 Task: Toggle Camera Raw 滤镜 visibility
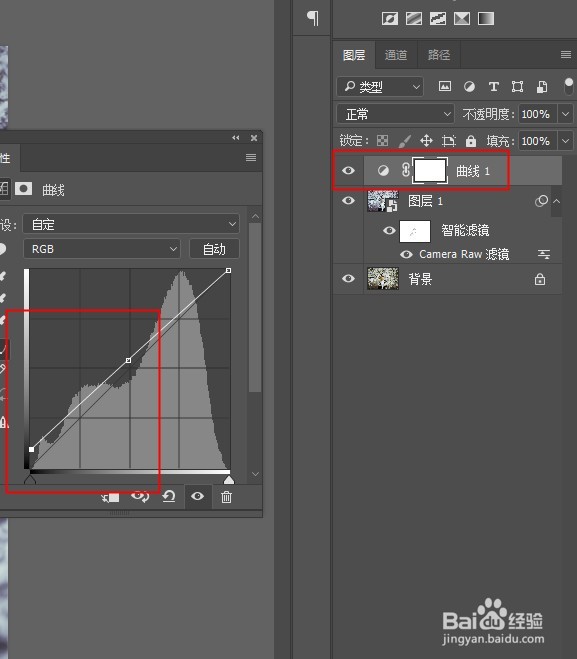tap(406, 254)
